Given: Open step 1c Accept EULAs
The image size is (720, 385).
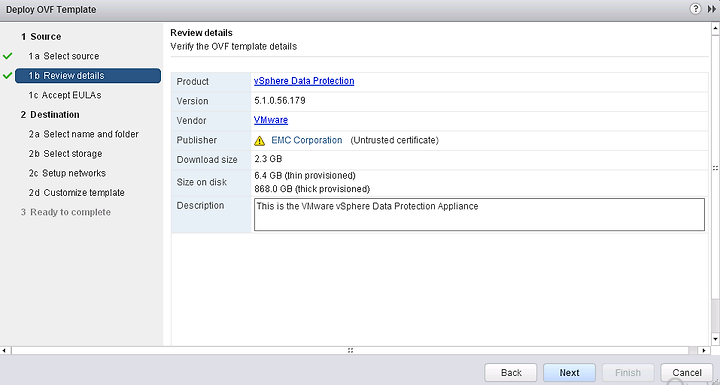Looking at the screenshot, I should [65, 95].
